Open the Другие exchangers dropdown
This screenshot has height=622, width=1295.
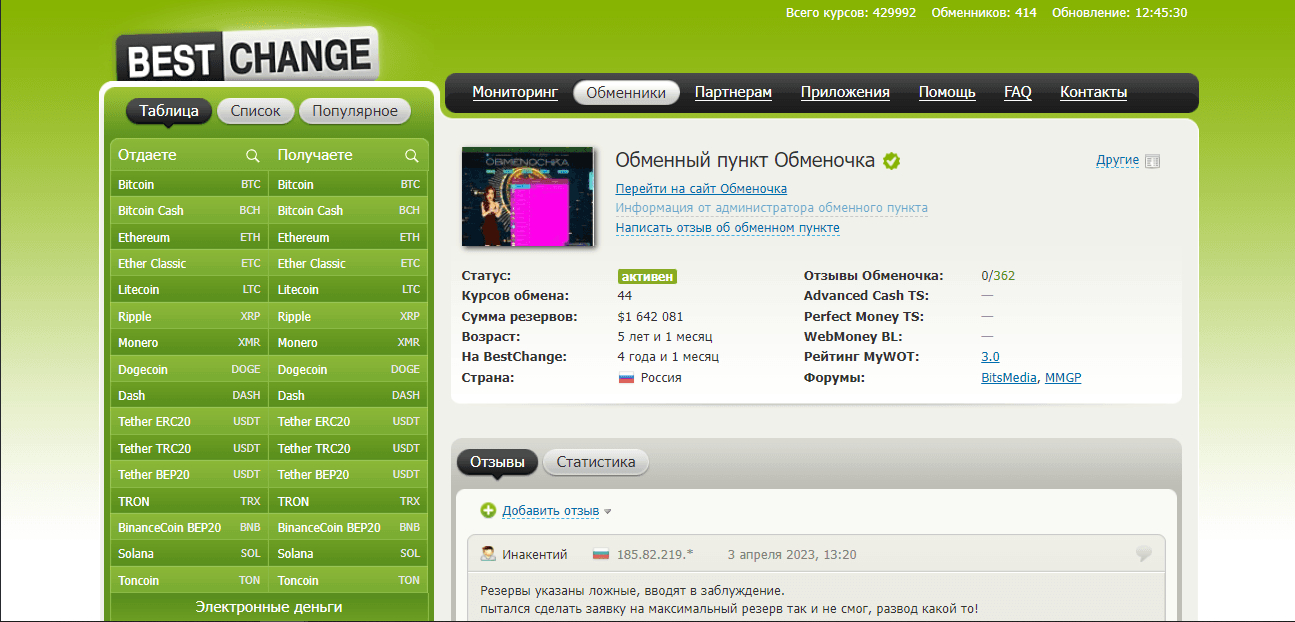1117,160
